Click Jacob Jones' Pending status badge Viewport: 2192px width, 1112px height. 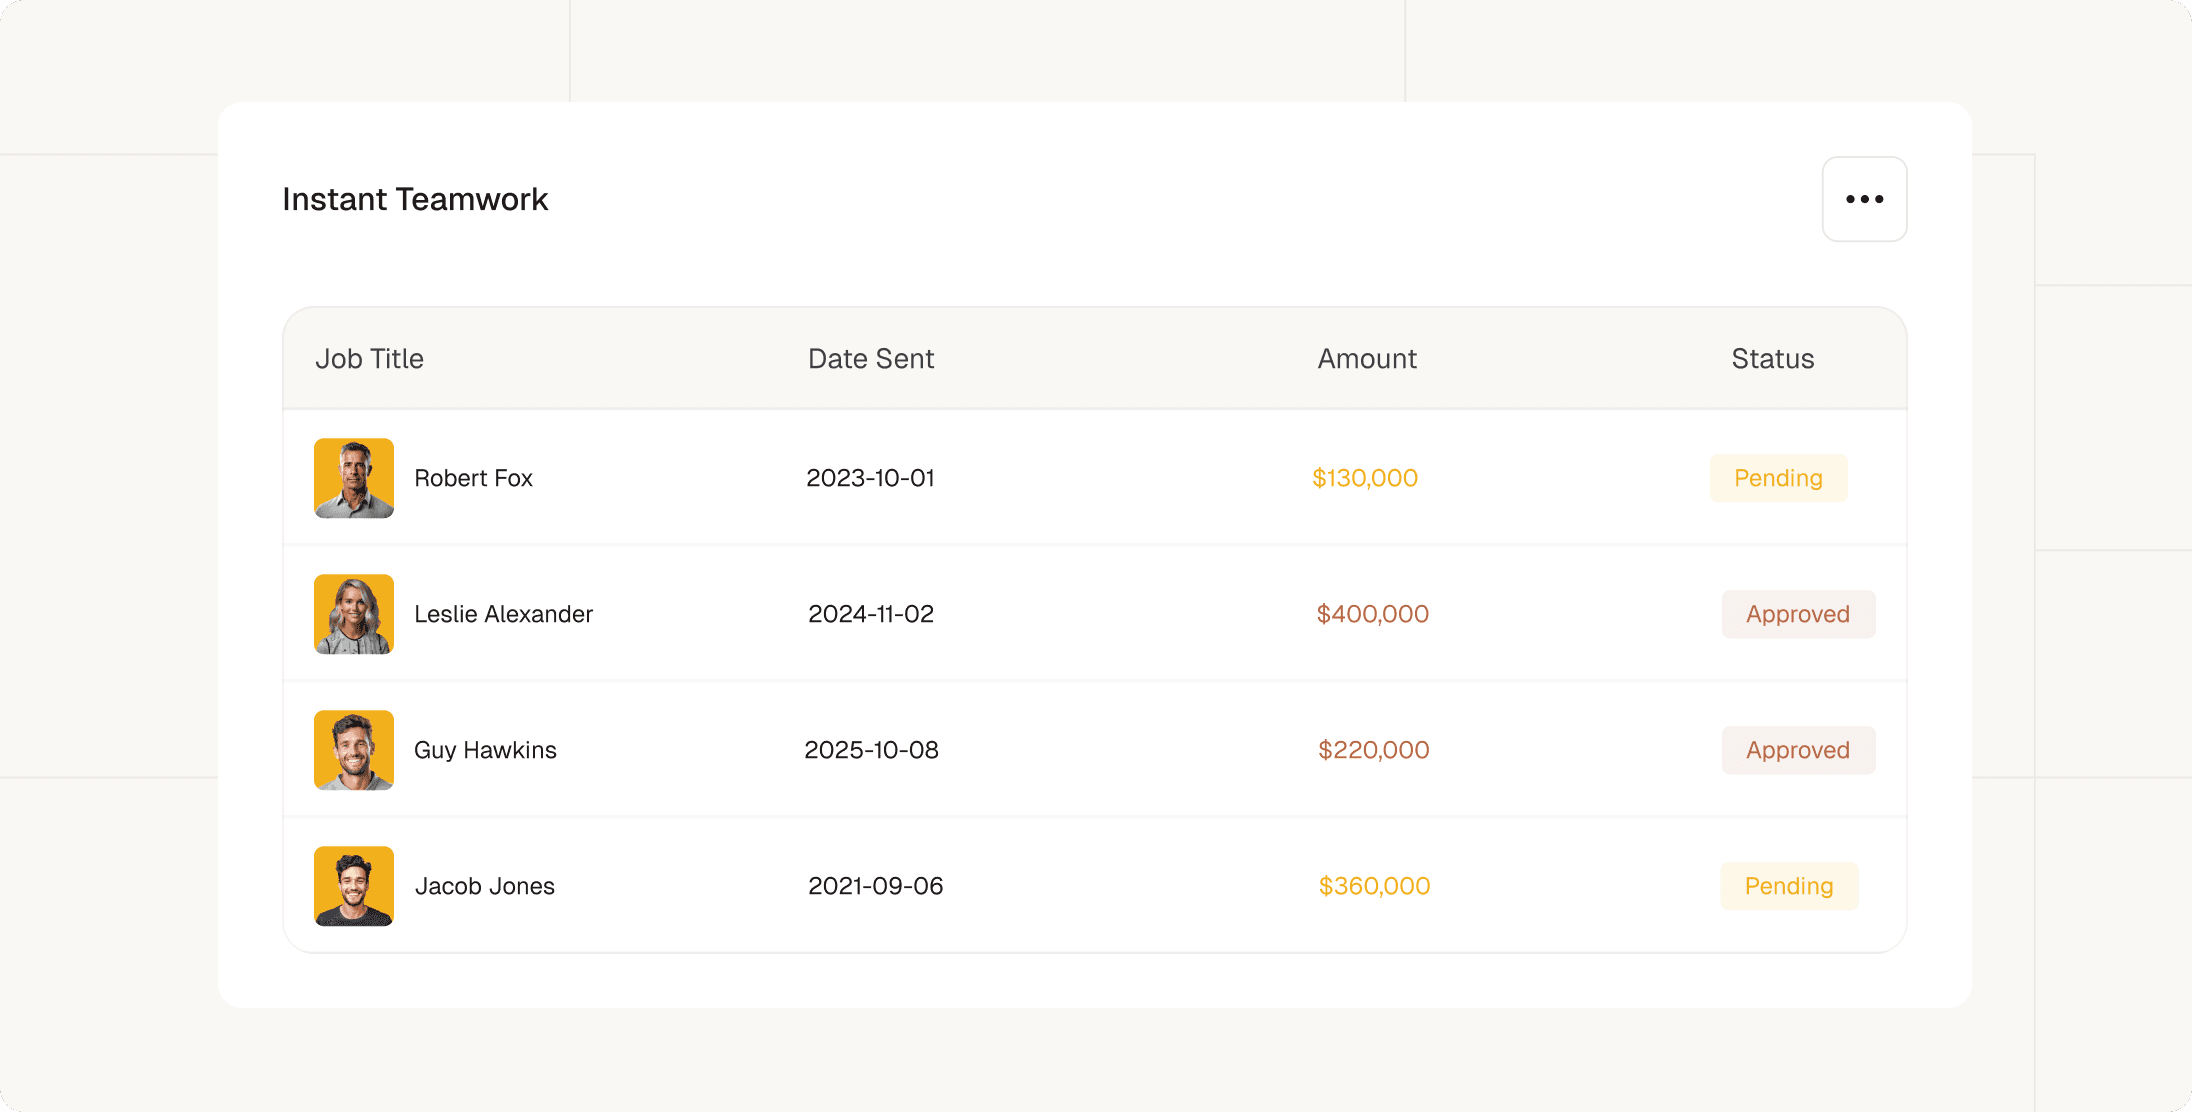[1788, 886]
